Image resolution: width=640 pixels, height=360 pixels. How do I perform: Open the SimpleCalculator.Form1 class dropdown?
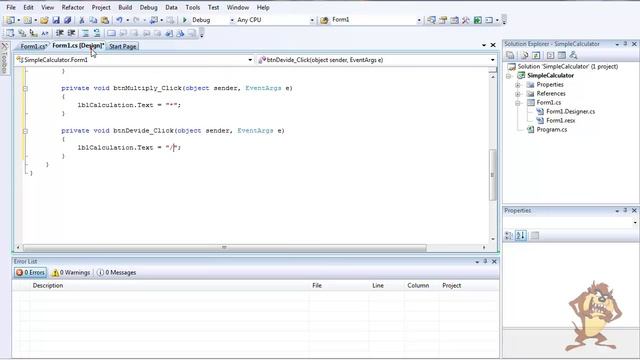tap(250, 60)
